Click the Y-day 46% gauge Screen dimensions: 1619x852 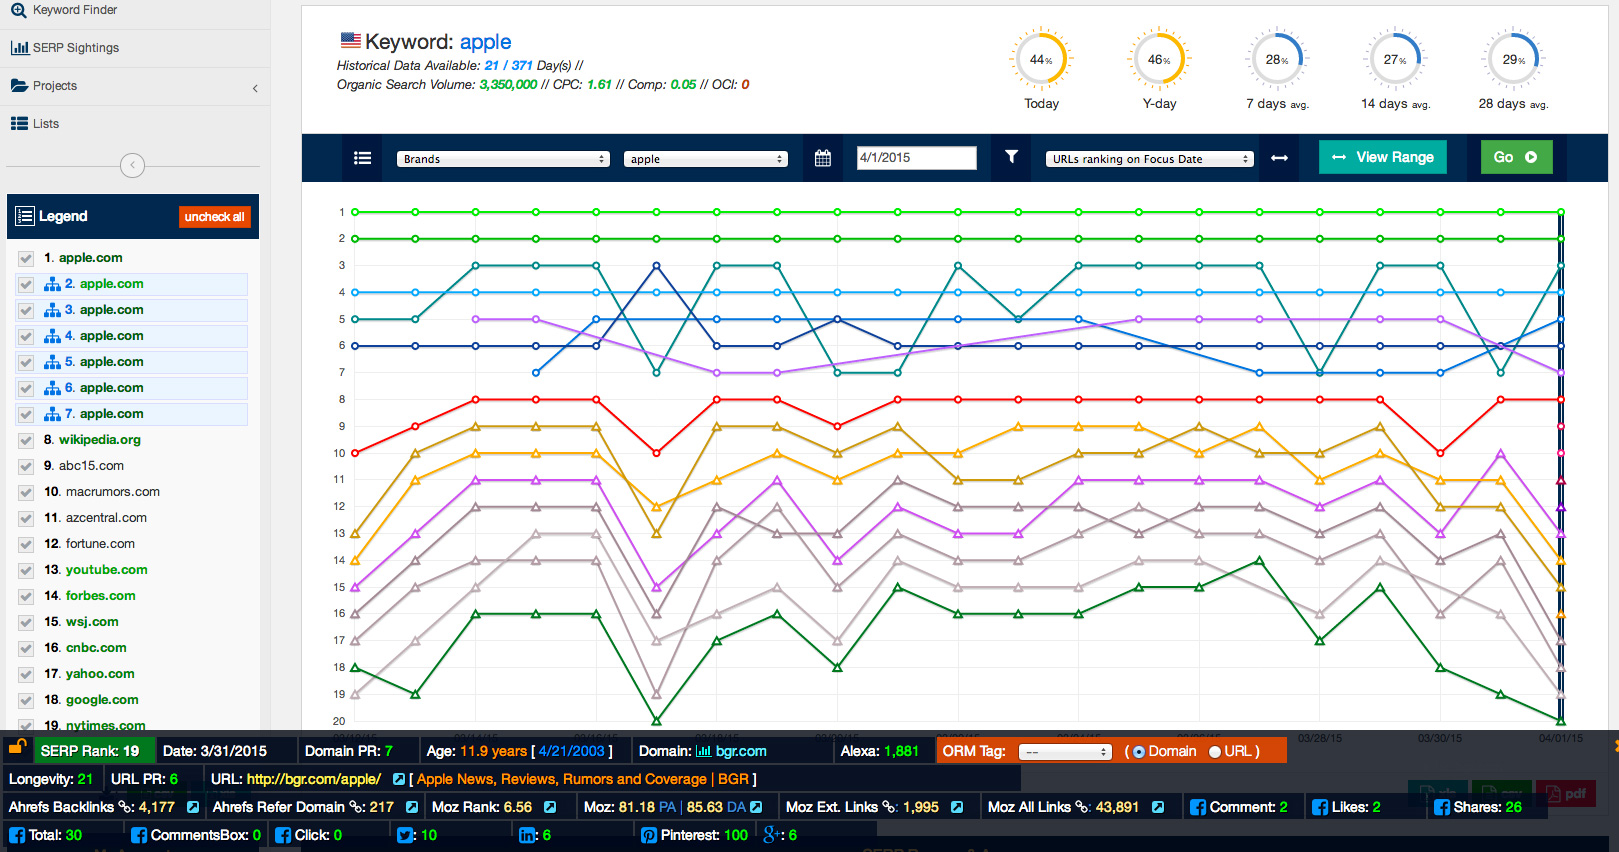click(1159, 59)
